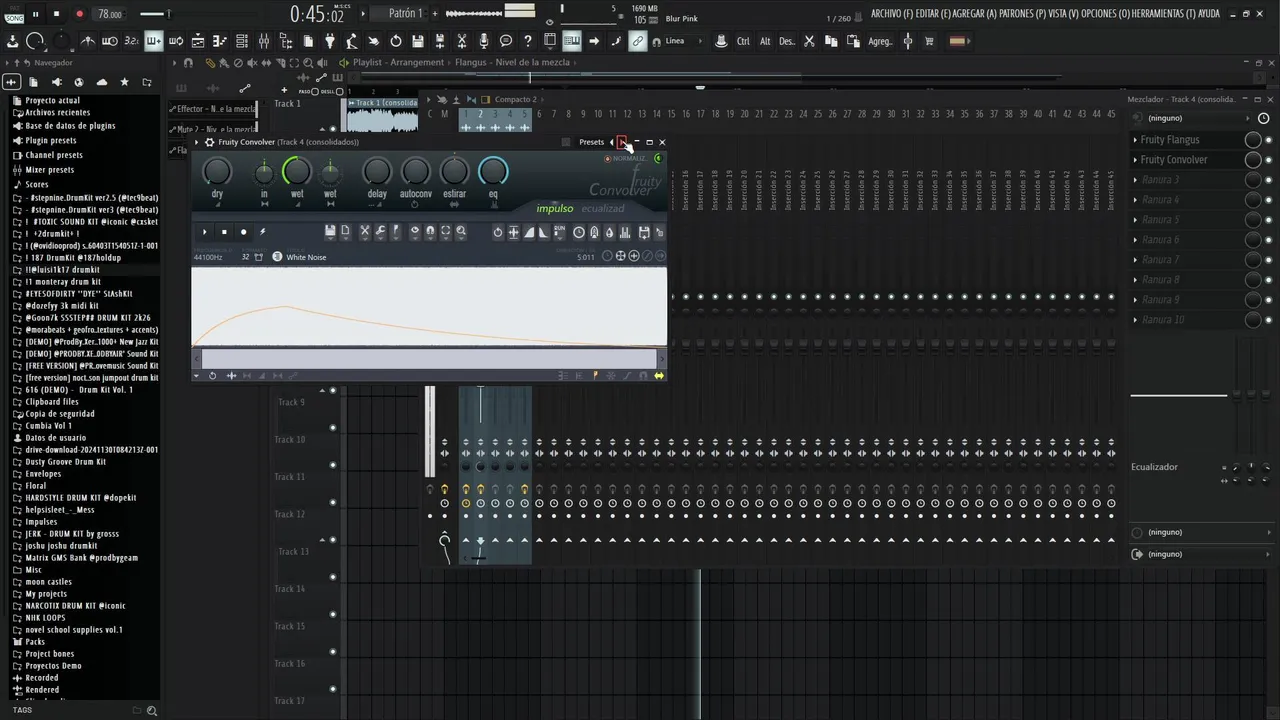The width and height of the screenshot is (1280, 720).
Task: Switch to ecualizad tab in Convolver
Action: tap(603, 209)
